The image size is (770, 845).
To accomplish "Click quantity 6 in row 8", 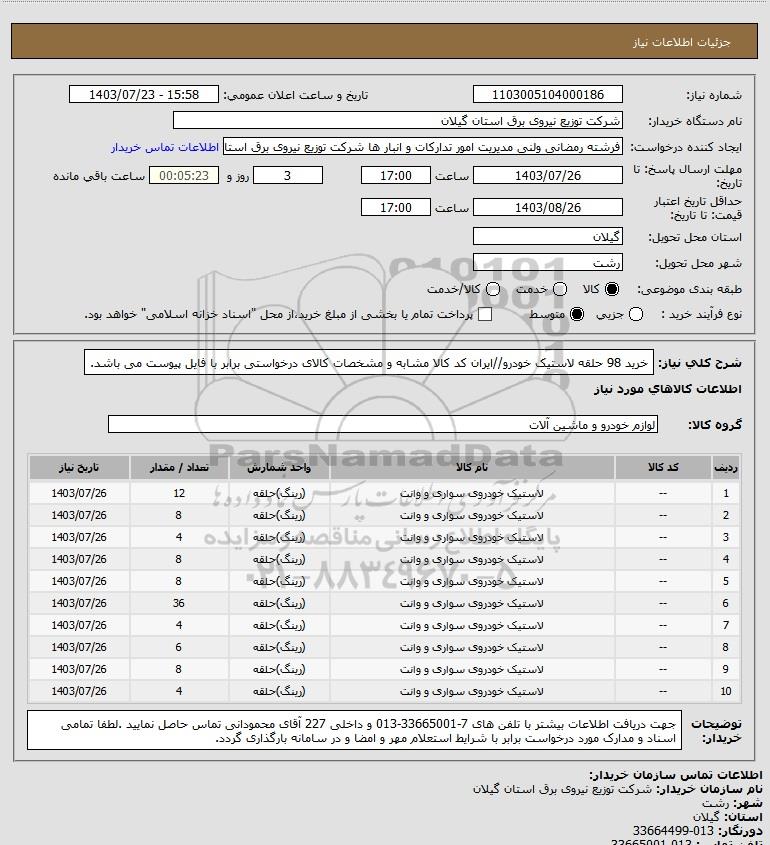I will pyautogui.click(x=179, y=648).
